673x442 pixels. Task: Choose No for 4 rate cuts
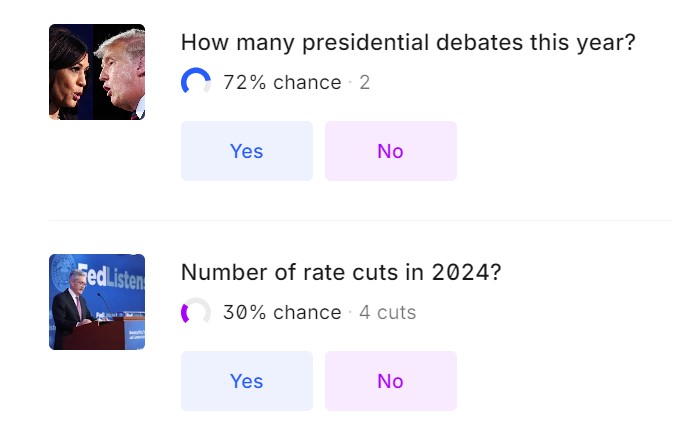click(390, 381)
